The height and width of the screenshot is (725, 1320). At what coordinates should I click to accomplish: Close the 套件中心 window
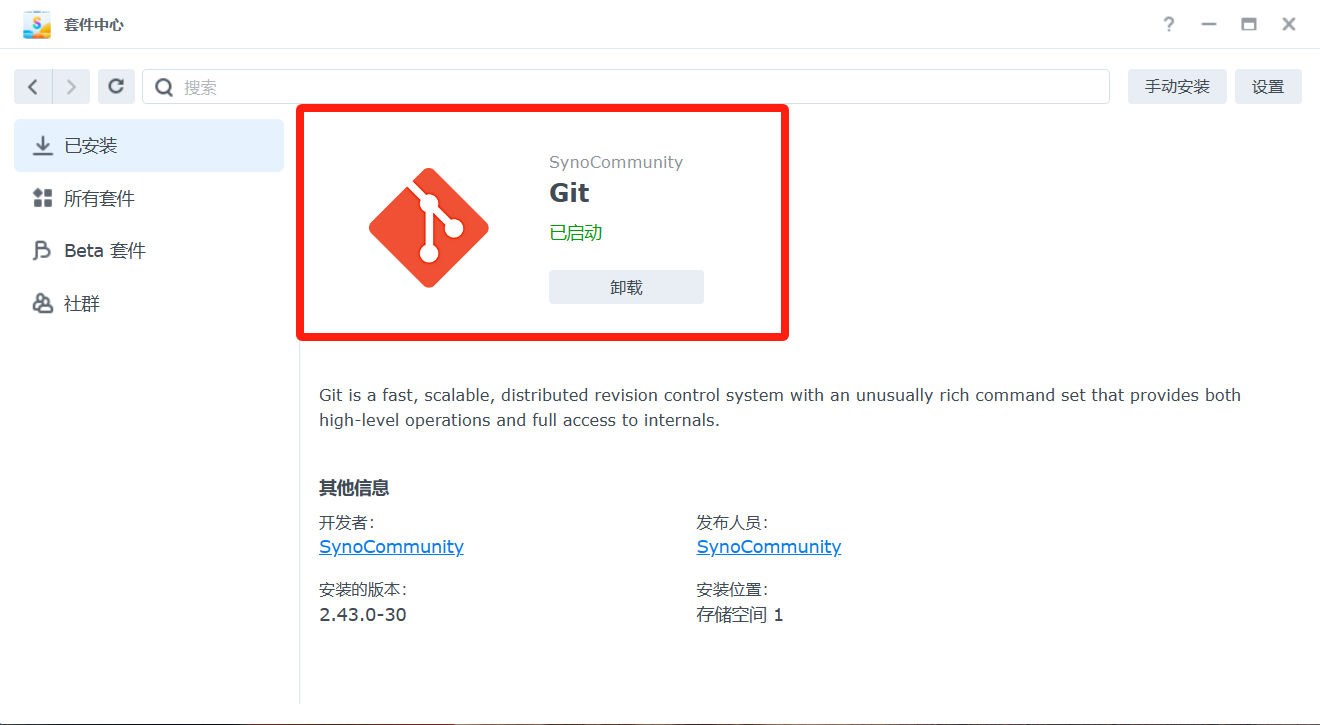pyautogui.click(x=1289, y=24)
